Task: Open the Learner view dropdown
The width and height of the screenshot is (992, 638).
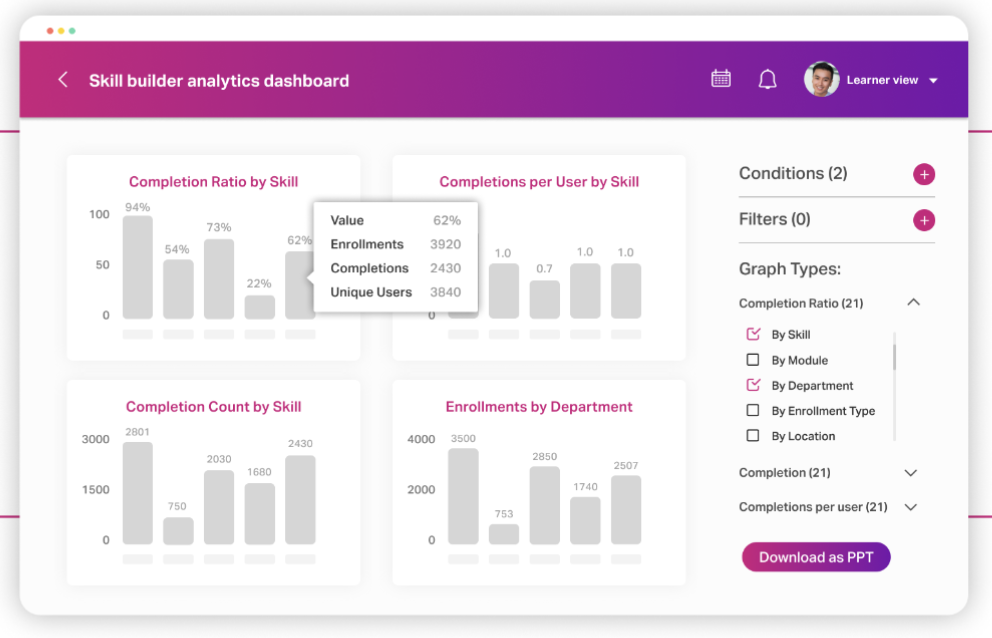Action: (x=933, y=81)
